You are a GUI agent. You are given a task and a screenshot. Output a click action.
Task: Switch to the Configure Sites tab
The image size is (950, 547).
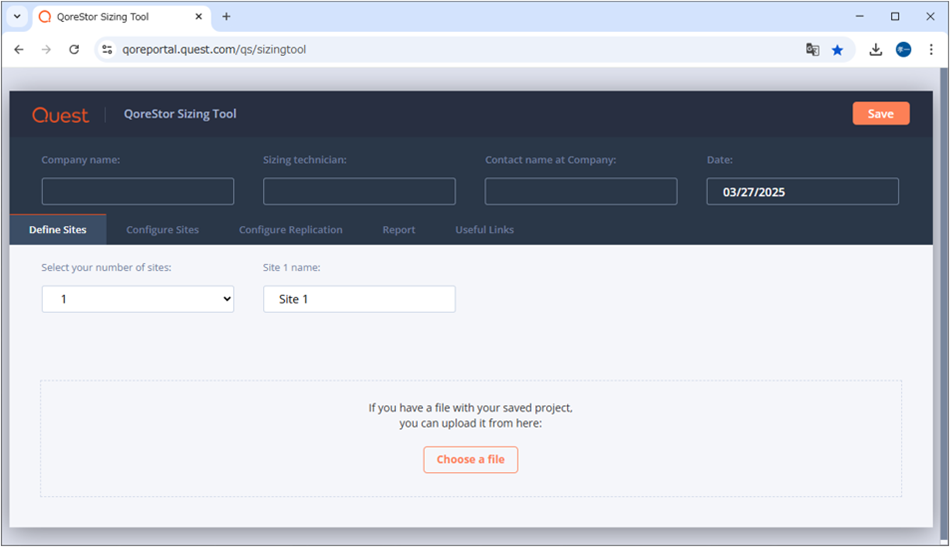(162, 230)
